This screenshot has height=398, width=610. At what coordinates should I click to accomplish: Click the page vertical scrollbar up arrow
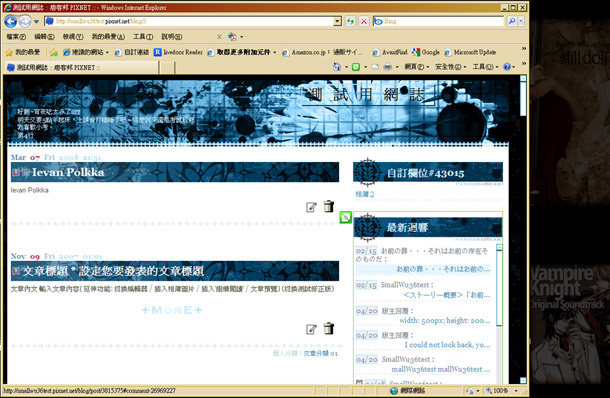(523, 79)
